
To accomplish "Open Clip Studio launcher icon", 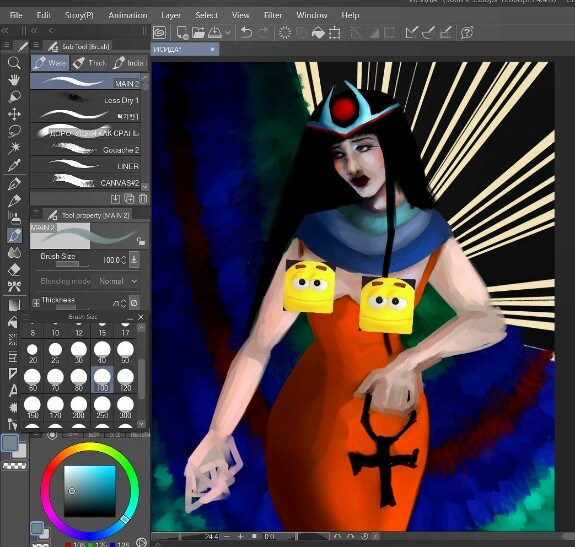I will pos(160,33).
